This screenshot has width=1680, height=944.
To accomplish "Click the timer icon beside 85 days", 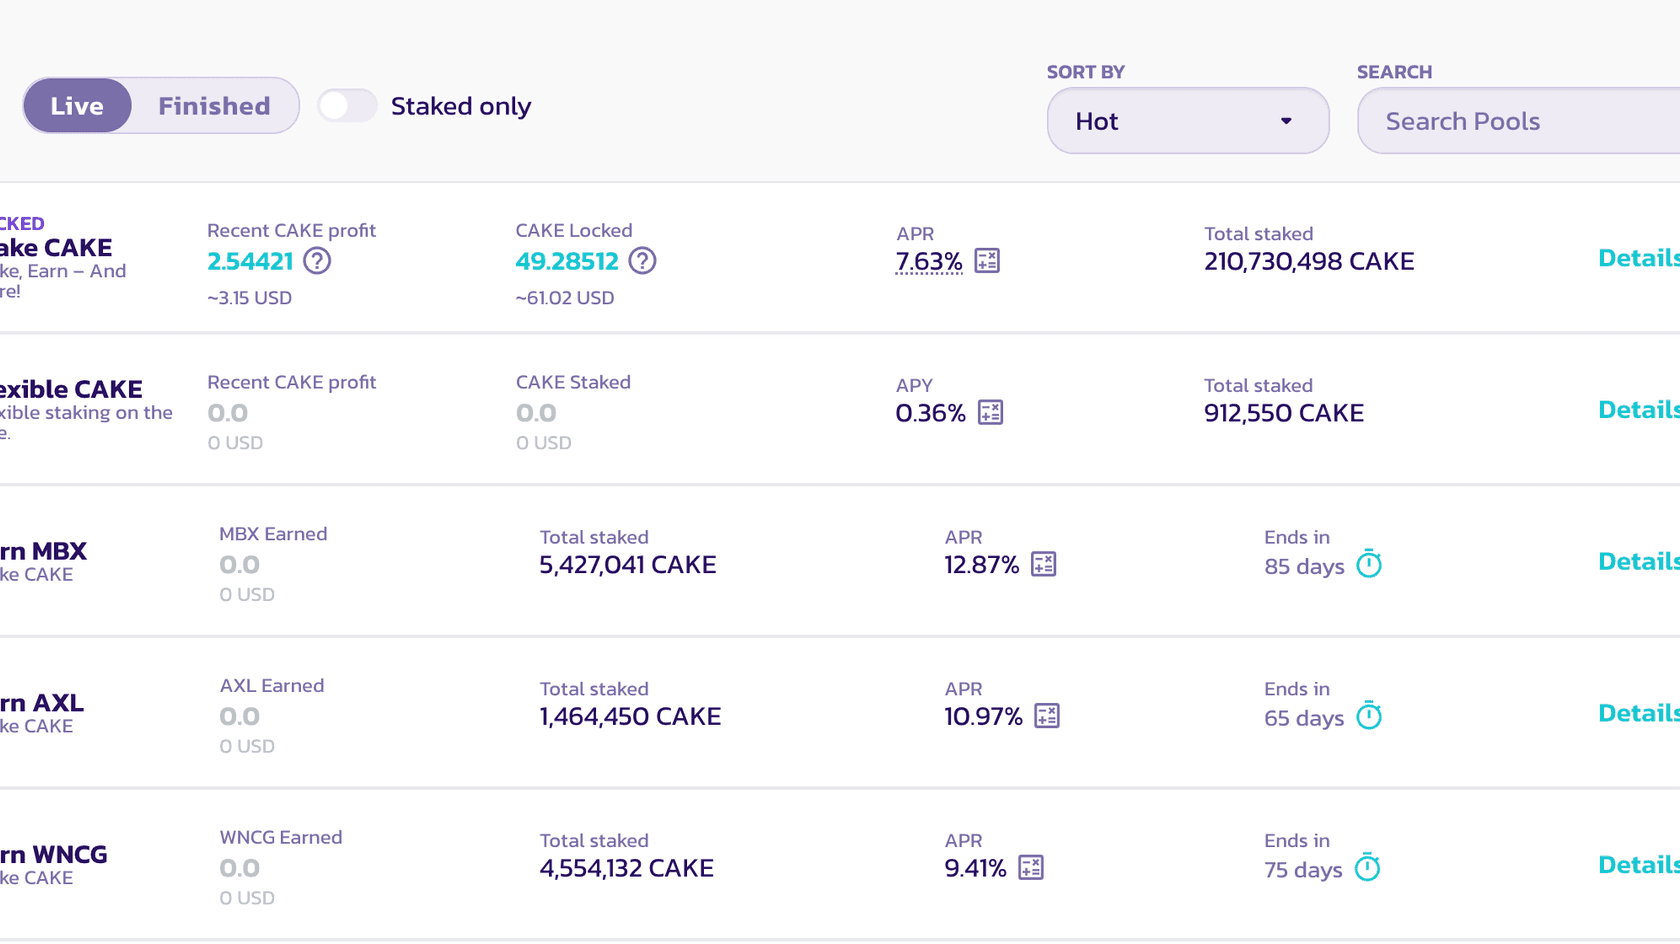I will tap(1369, 564).
